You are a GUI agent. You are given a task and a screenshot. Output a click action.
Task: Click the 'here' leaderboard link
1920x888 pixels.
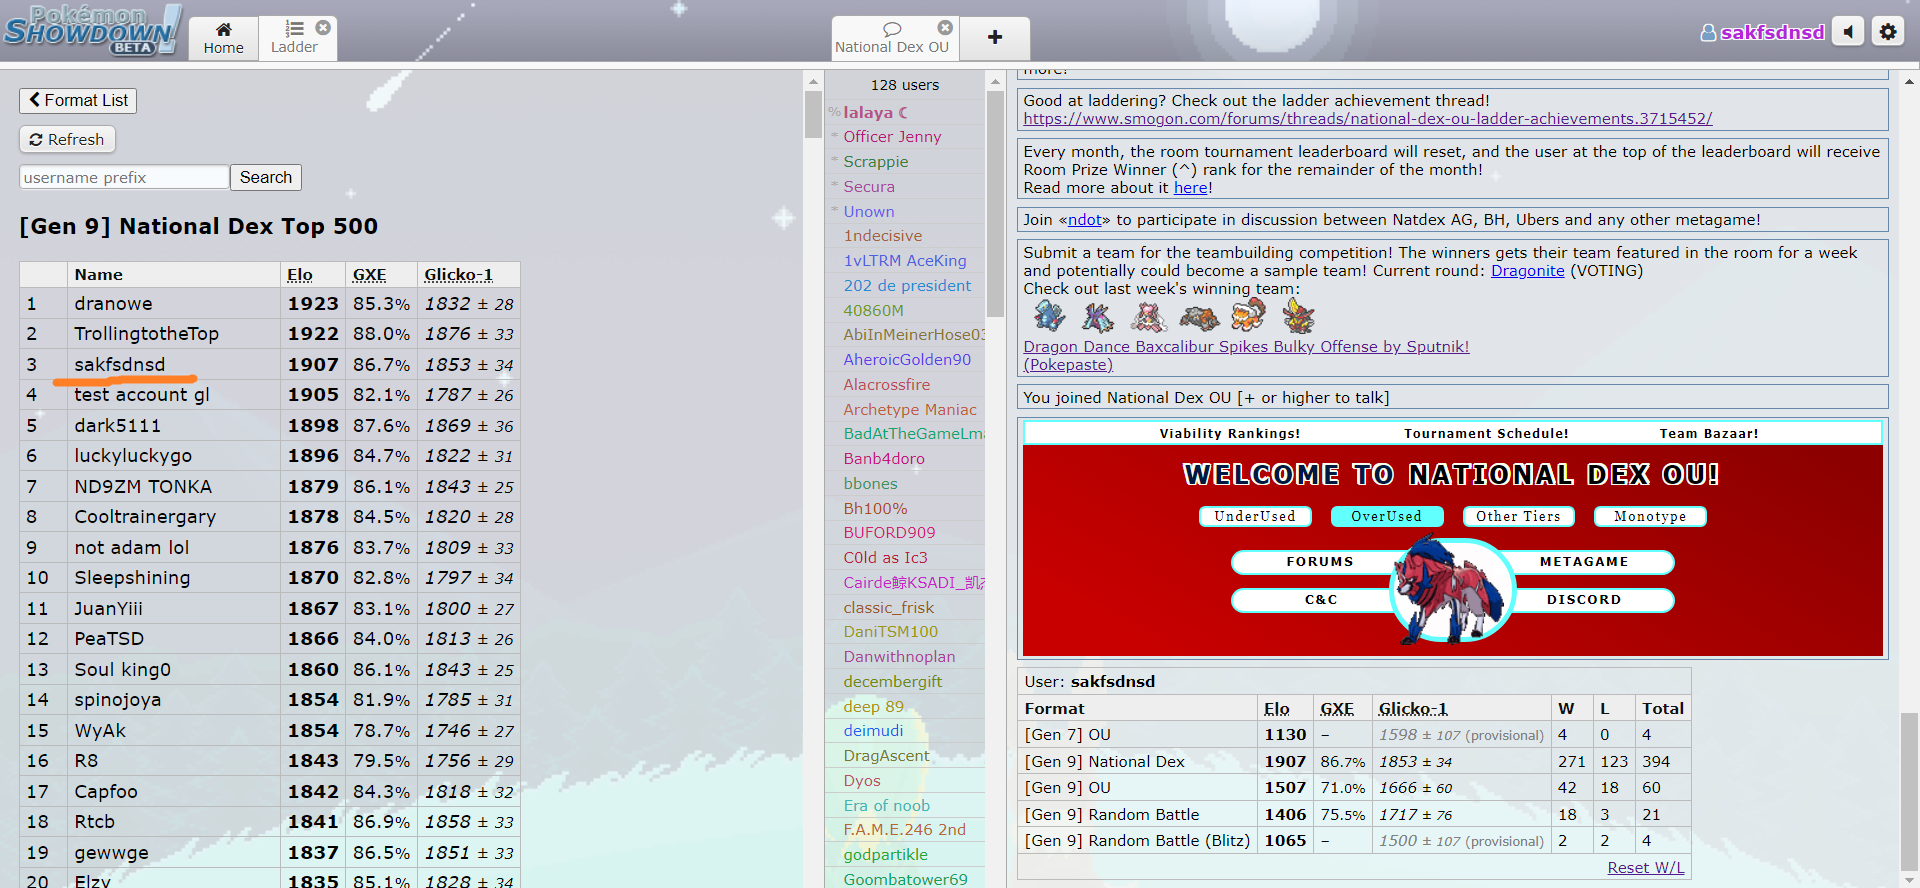1190,187
